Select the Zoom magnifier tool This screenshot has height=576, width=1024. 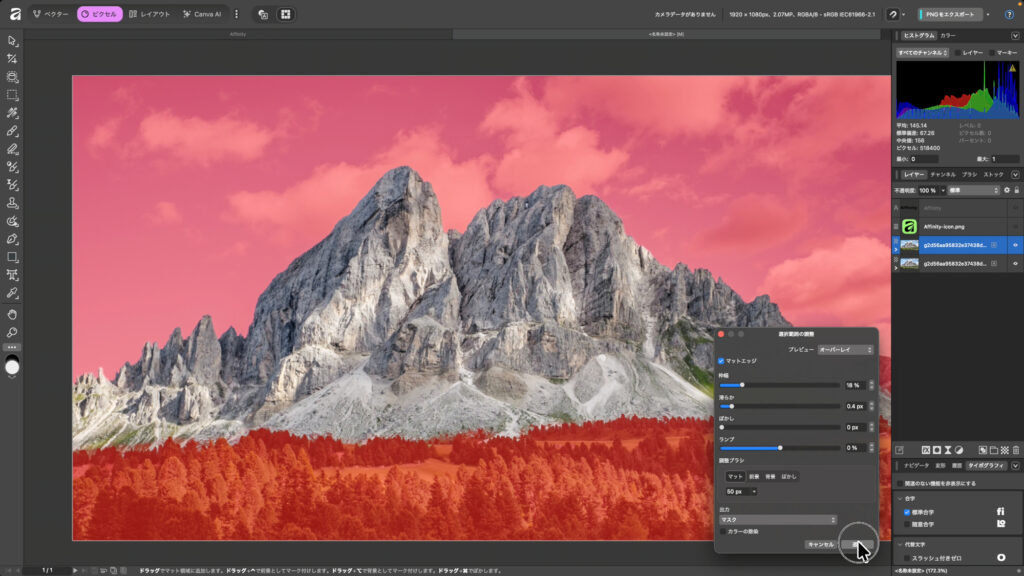point(12,331)
